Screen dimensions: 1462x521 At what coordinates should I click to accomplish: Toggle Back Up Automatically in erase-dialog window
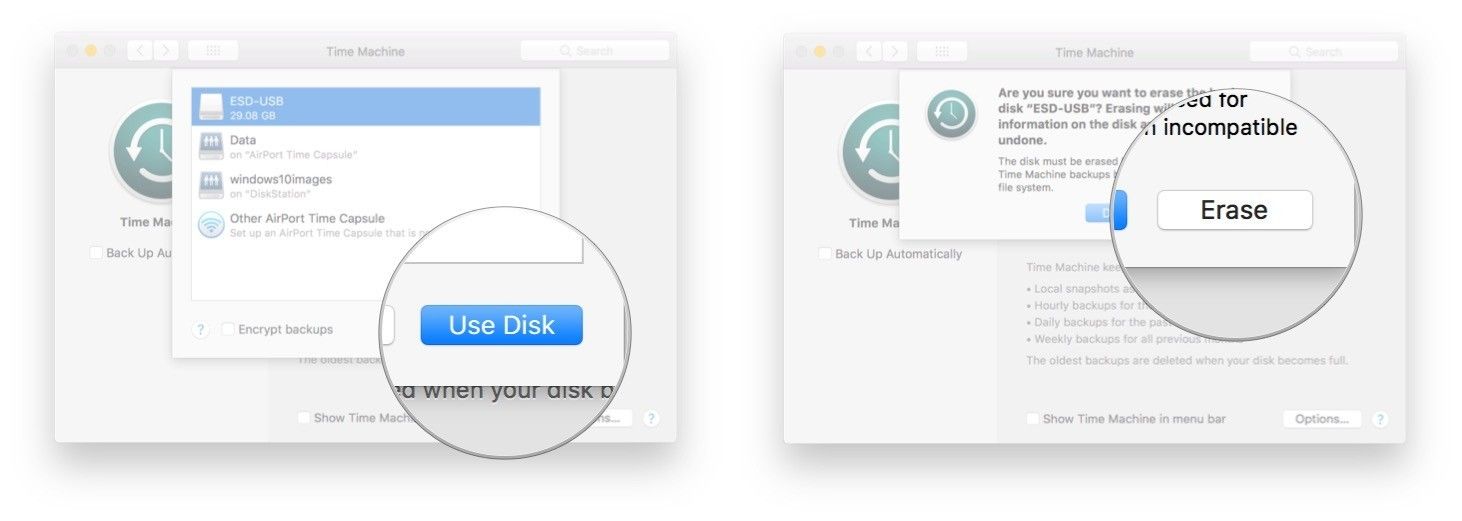click(x=825, y=254)
